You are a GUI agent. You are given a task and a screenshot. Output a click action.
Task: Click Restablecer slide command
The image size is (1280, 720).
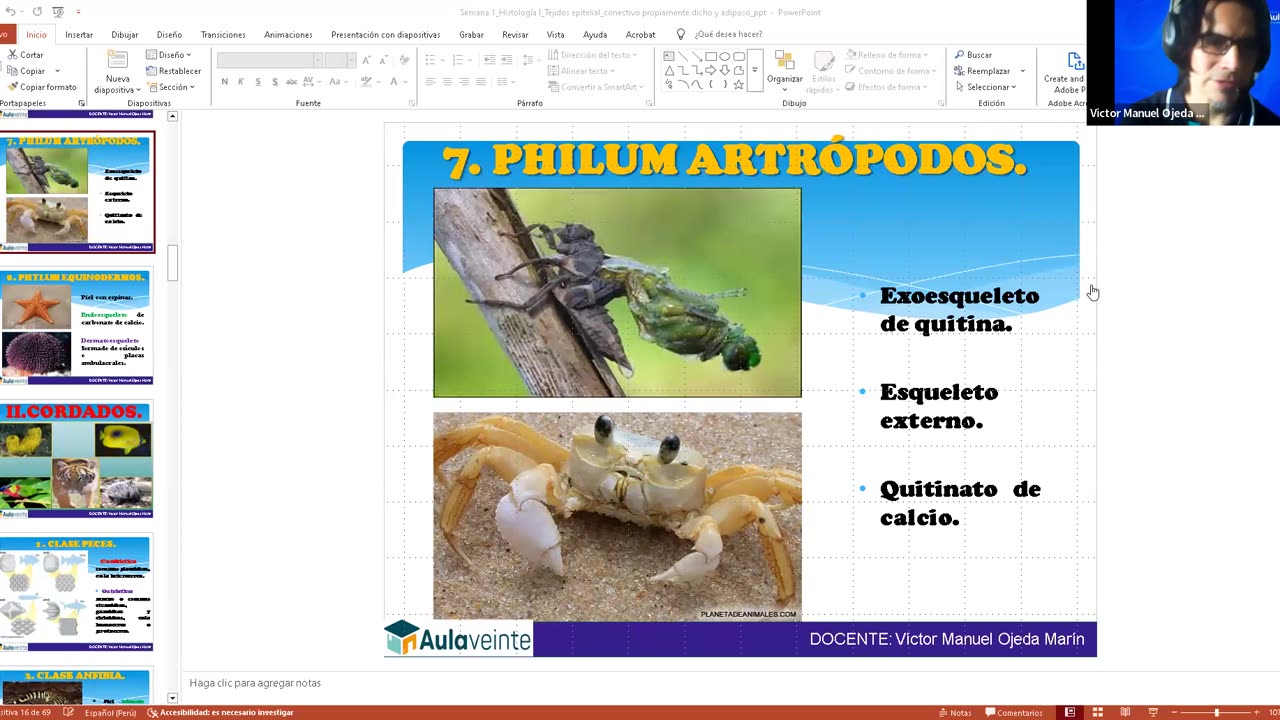(173, 71)
